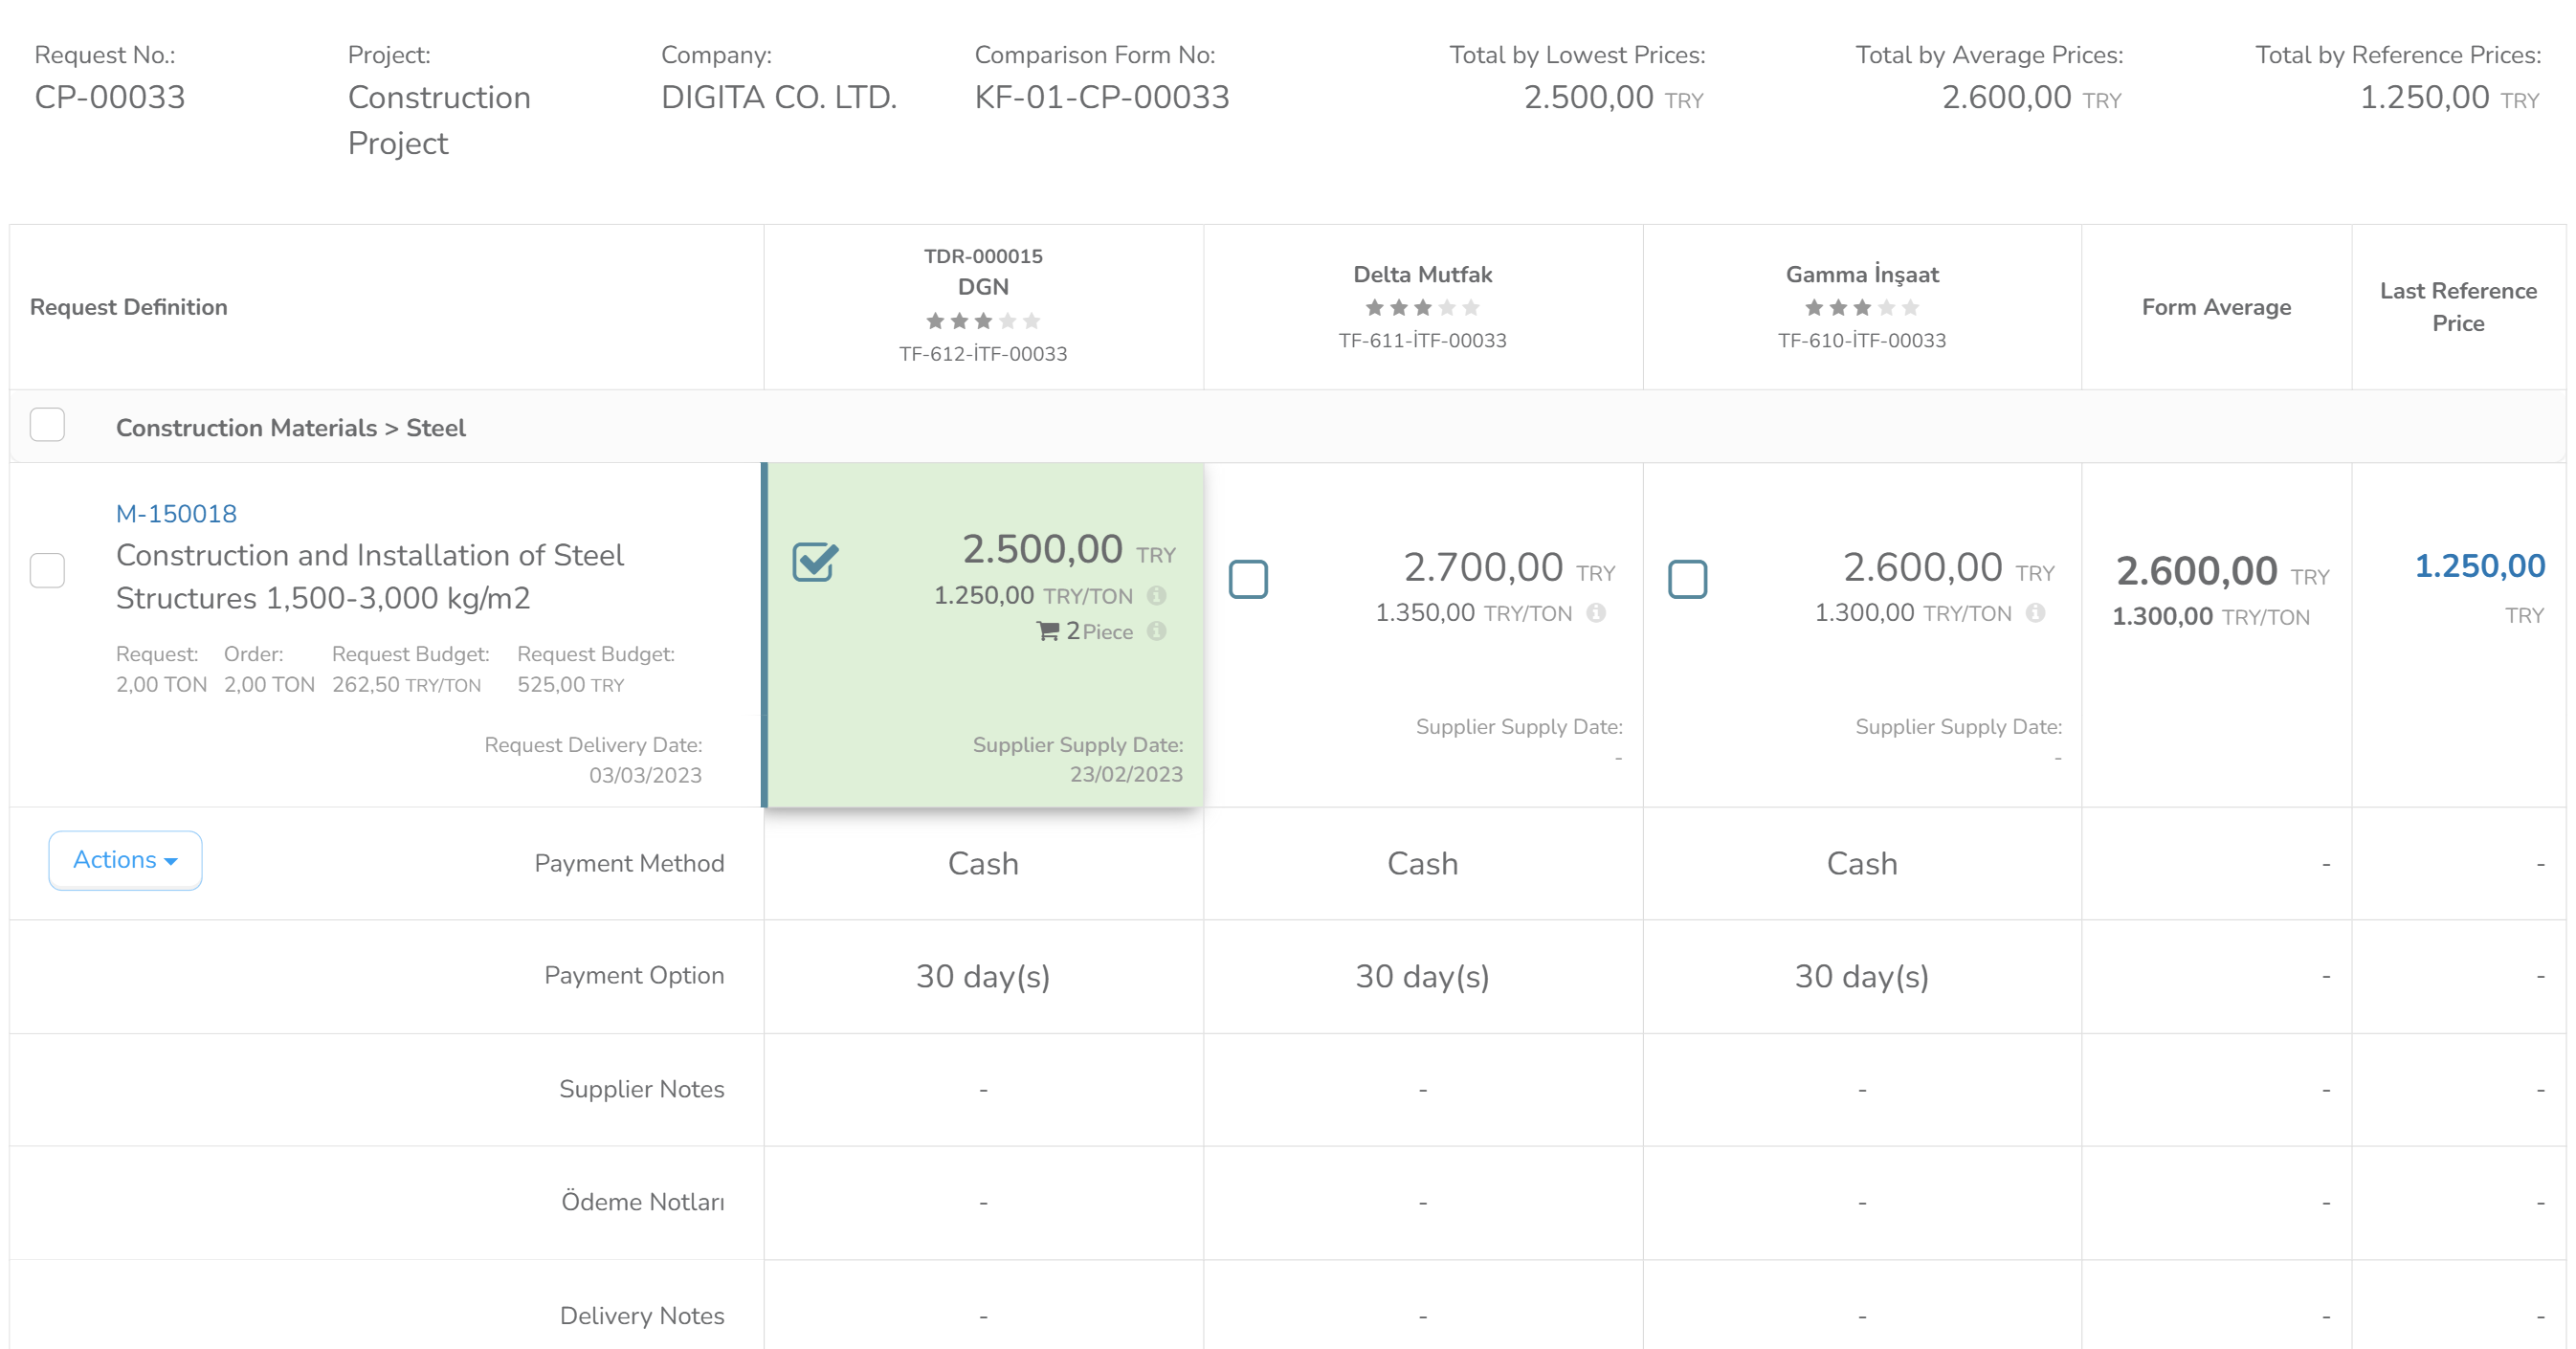Click request number CP-00033

click(x=110, y=98)
